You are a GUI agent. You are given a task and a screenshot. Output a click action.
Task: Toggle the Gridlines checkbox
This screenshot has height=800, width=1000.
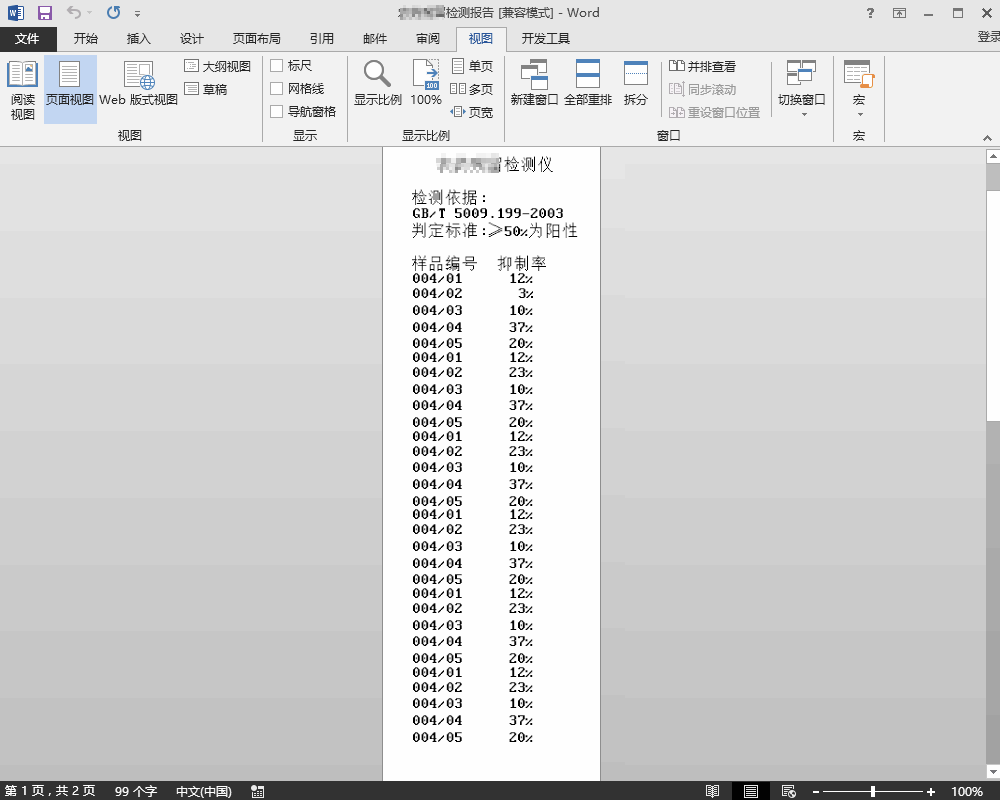click(277, 89)
